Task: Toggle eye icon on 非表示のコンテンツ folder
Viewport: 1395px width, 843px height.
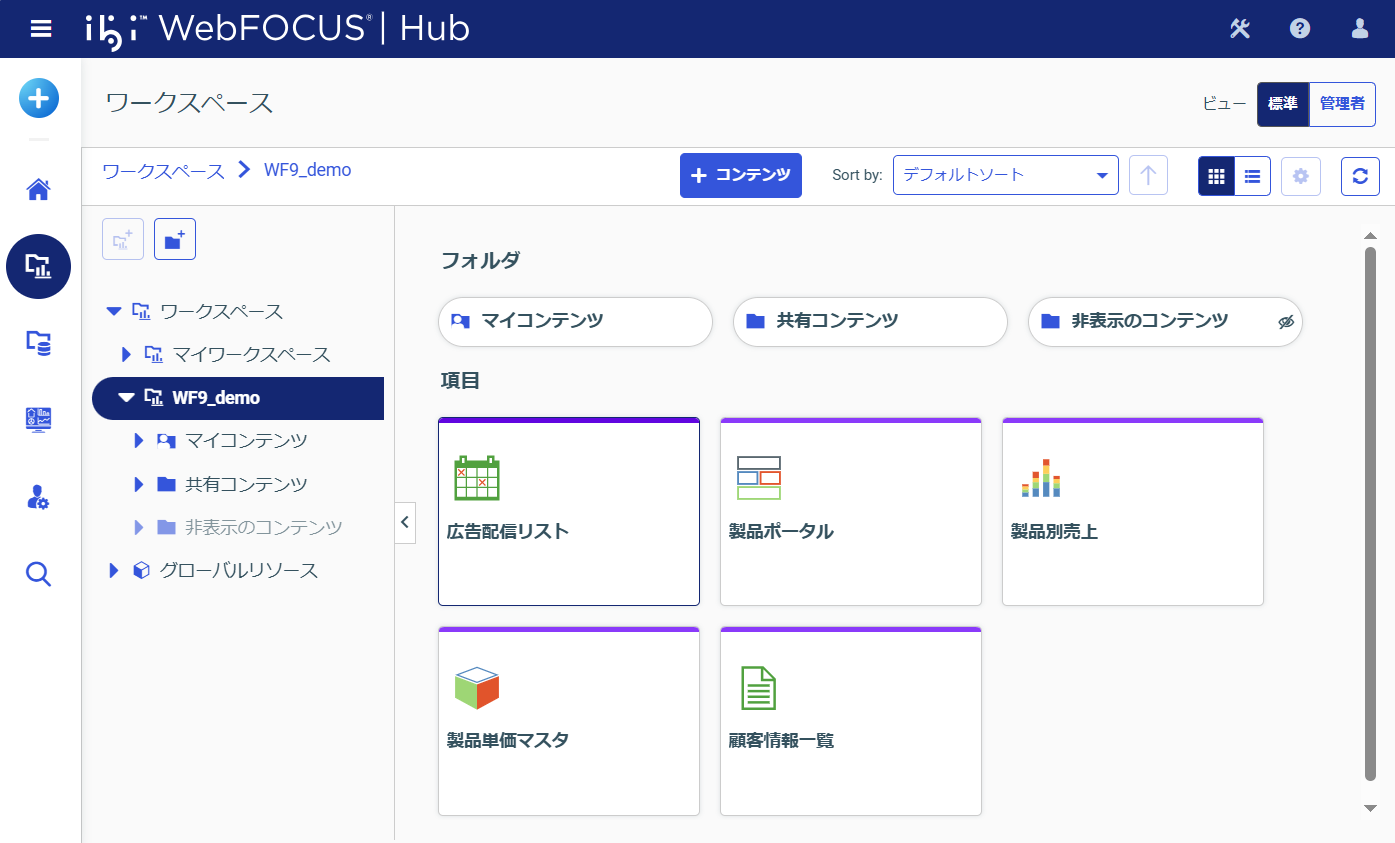Action: [x=1286, y=322]
